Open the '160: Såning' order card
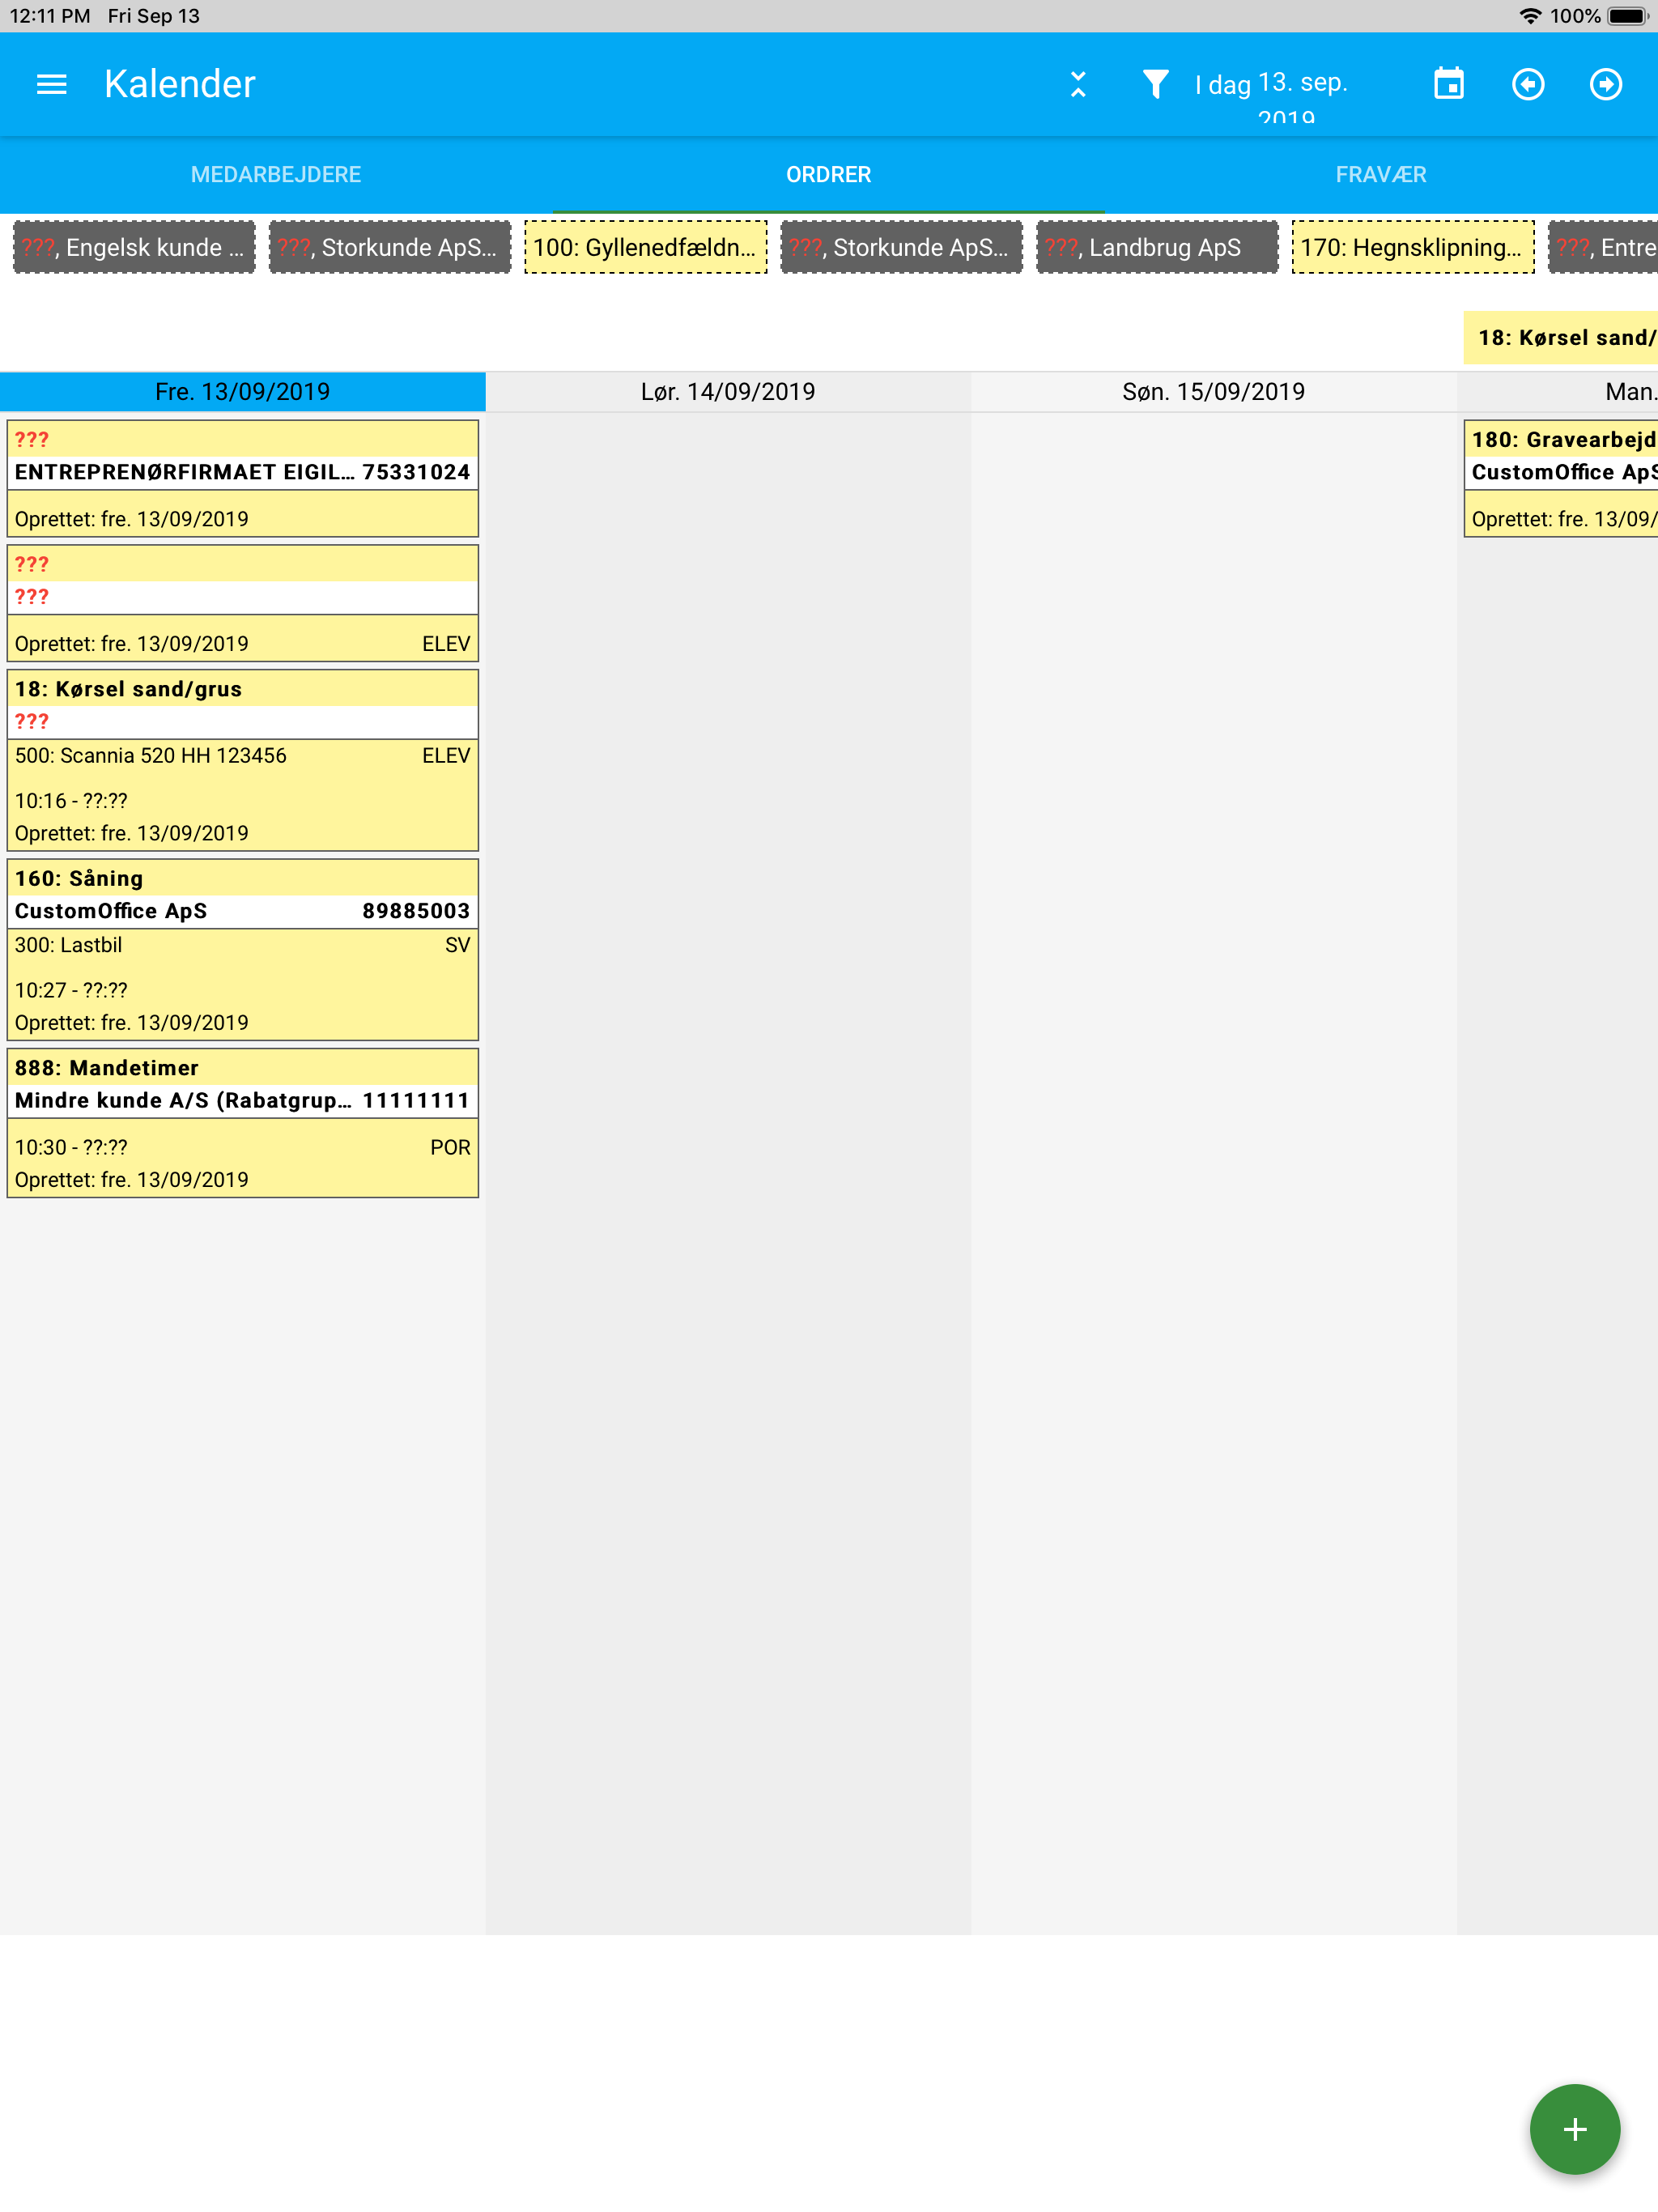 click(x=242, y=949)
